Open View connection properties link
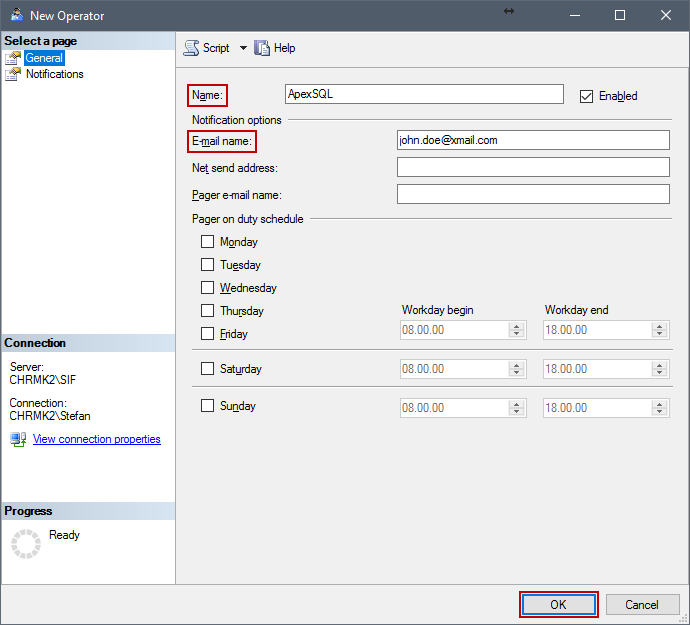This screenshot has width=690, height=625. 97,439
